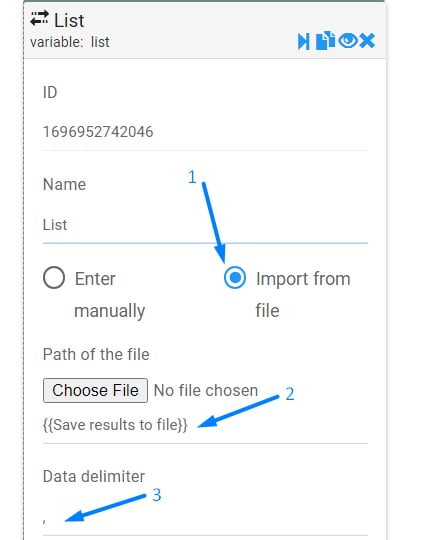
Task: Click the skip-to-end step icon in header
Action: point(303,41)
